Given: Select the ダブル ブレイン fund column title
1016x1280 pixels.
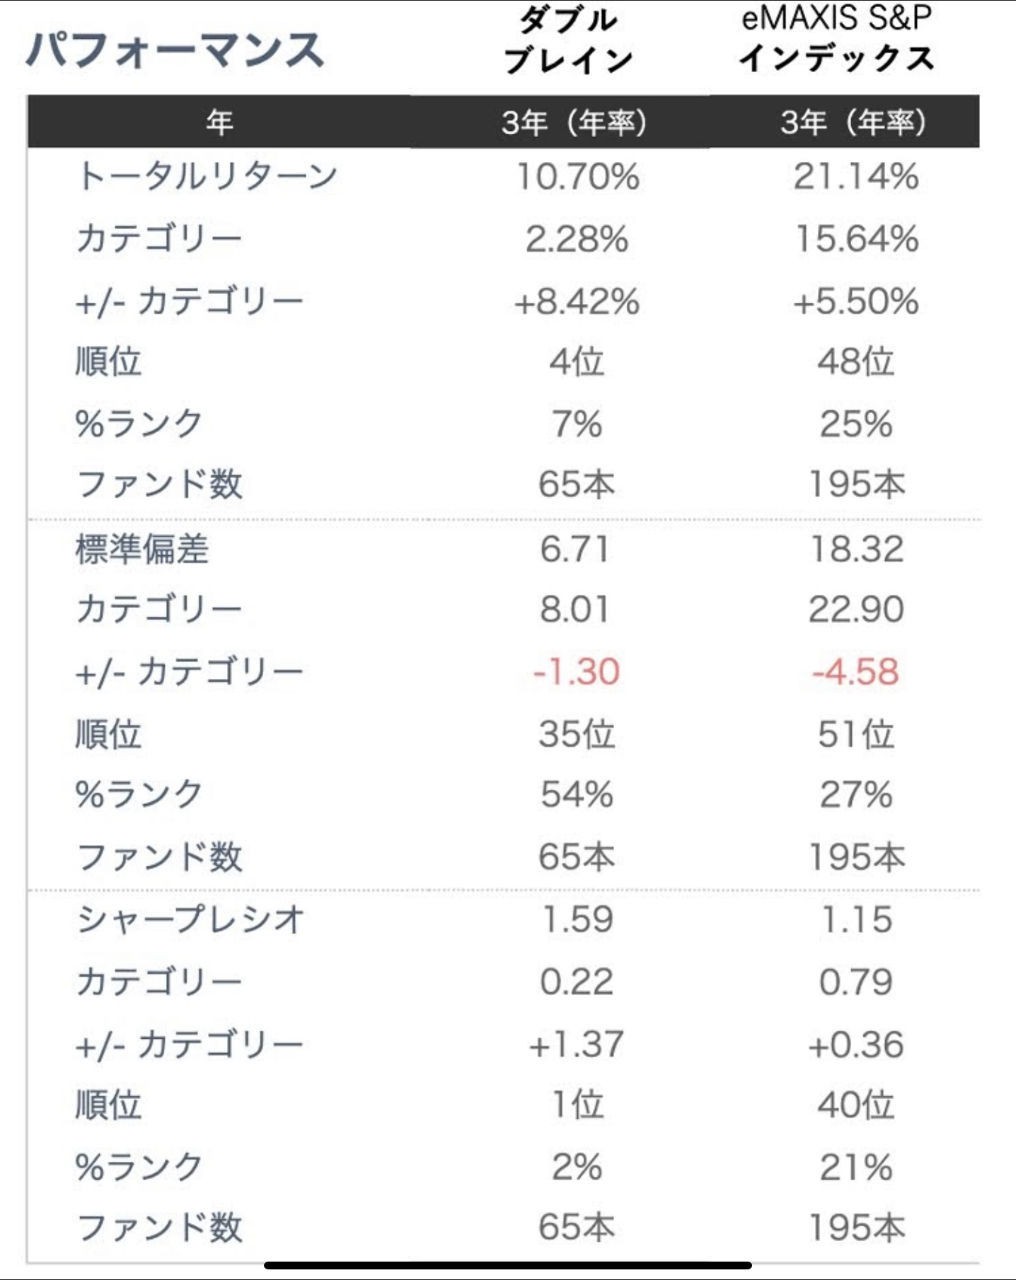Looking at the screenshot, I should [568, 40].
